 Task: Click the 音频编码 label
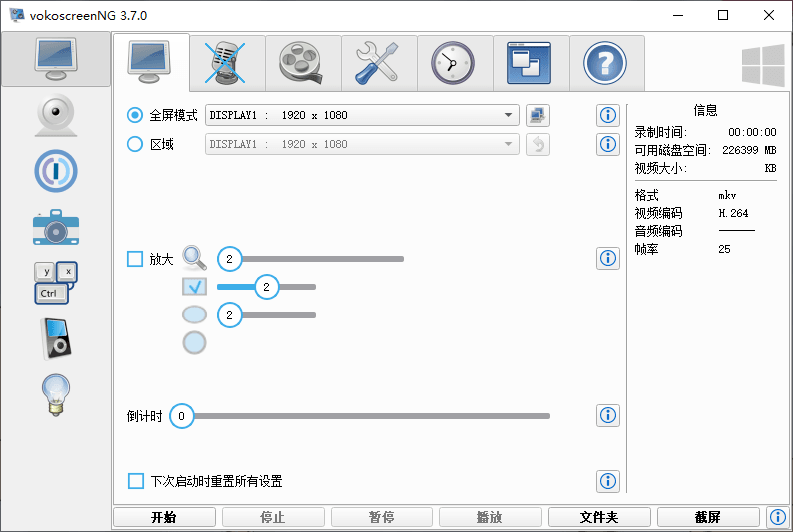(x=658, y=231)
